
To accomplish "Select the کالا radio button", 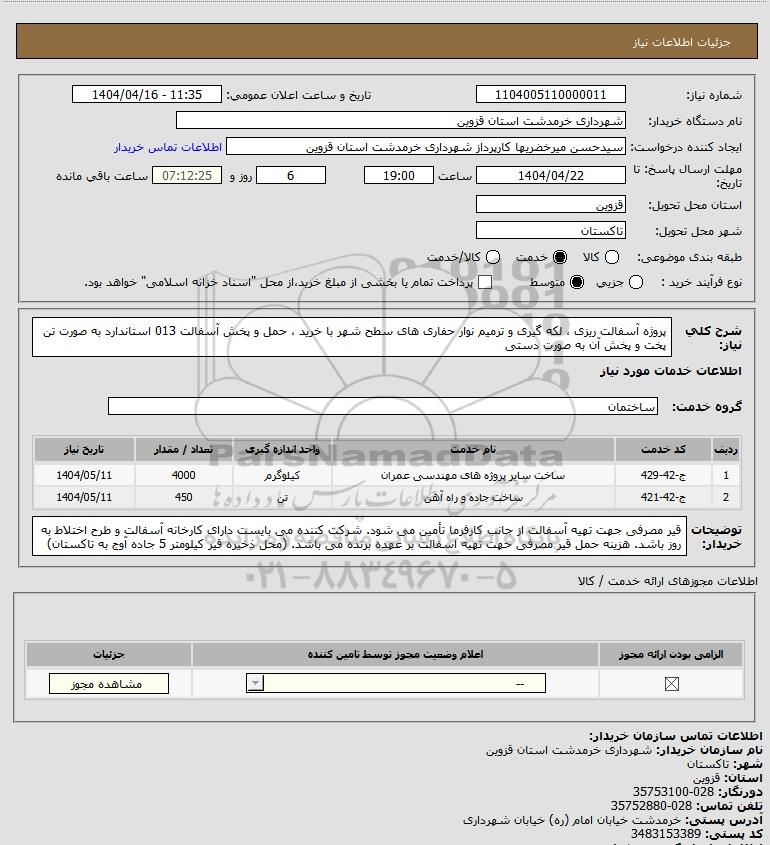I will [612, 258].
